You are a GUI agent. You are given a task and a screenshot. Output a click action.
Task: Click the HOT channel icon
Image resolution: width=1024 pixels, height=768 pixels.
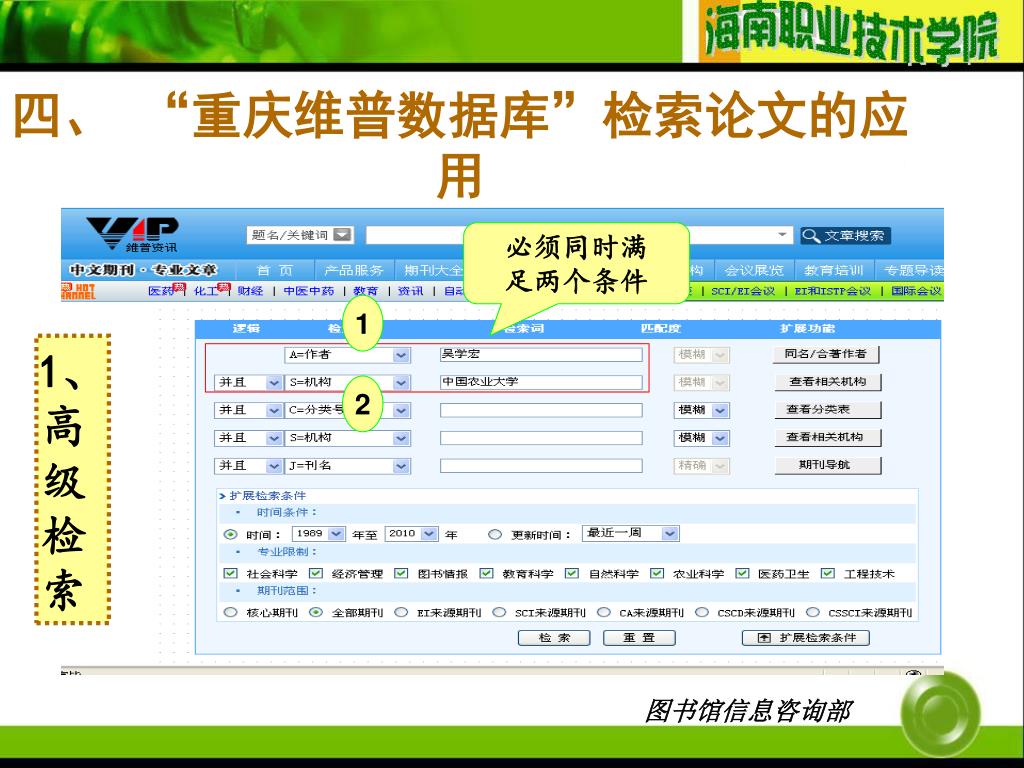click(78, 291)
